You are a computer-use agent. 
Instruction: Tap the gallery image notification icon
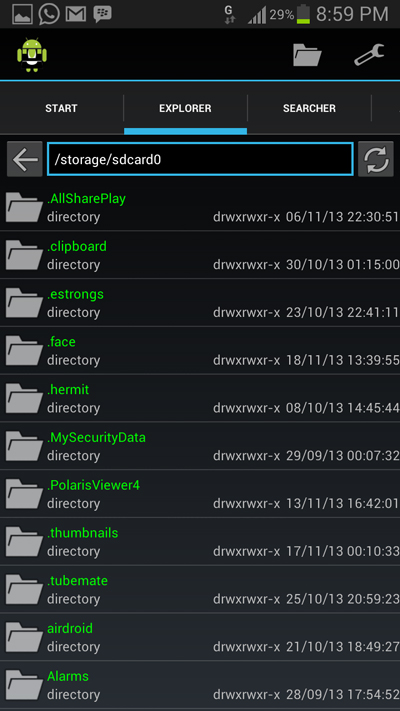[22, 14]
